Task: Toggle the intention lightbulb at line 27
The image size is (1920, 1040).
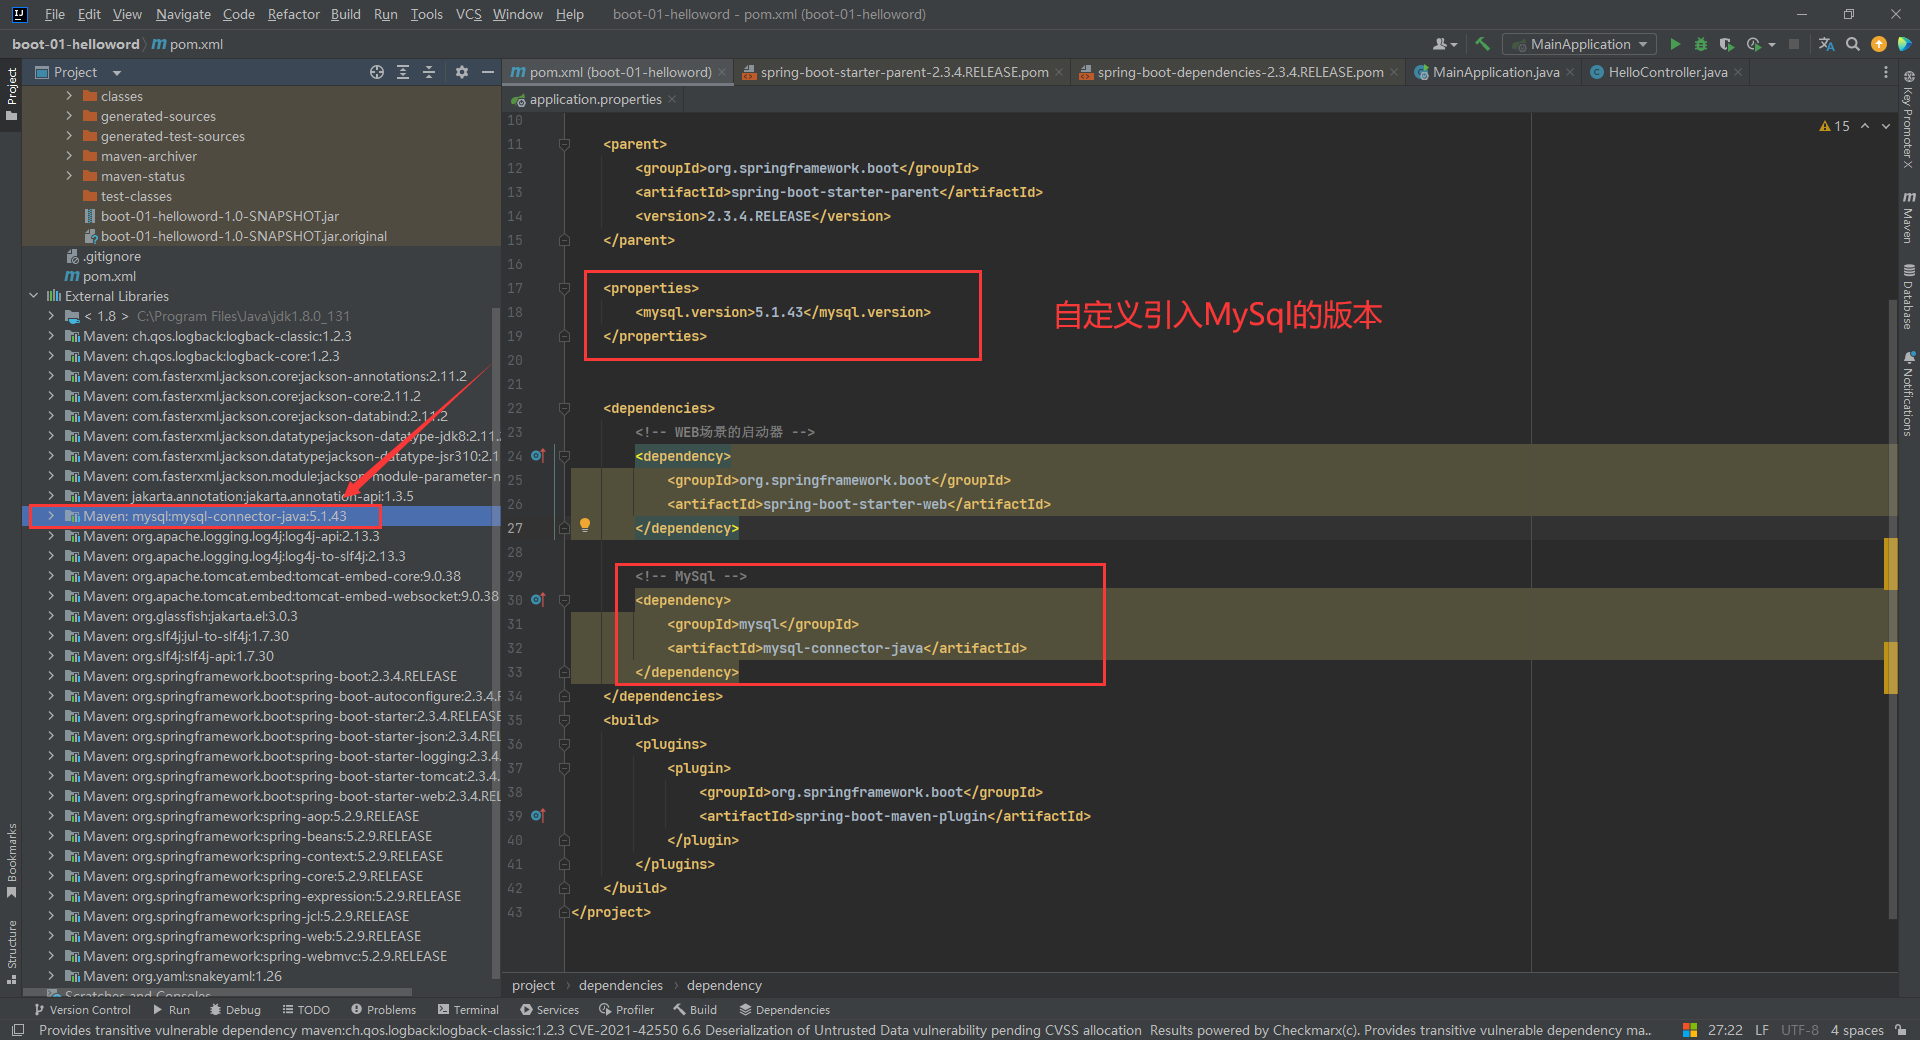Action: [585, 525]
